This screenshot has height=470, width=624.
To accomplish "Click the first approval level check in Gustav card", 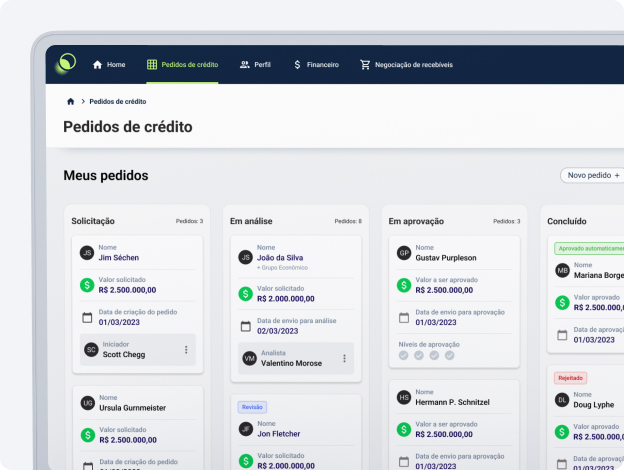I will click(x=404, y=355).
